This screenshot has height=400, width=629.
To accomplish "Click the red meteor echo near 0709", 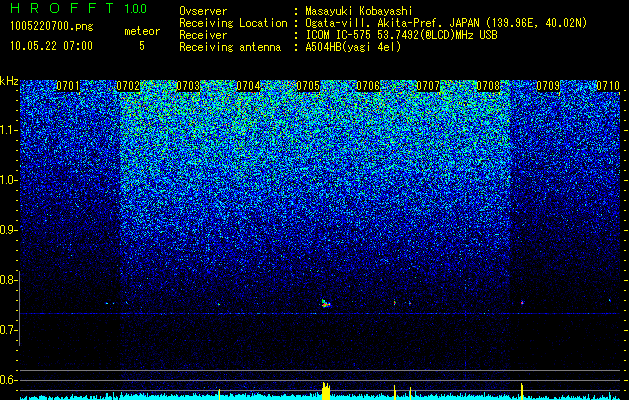I will pyautogui.click(x=522, y=303).
